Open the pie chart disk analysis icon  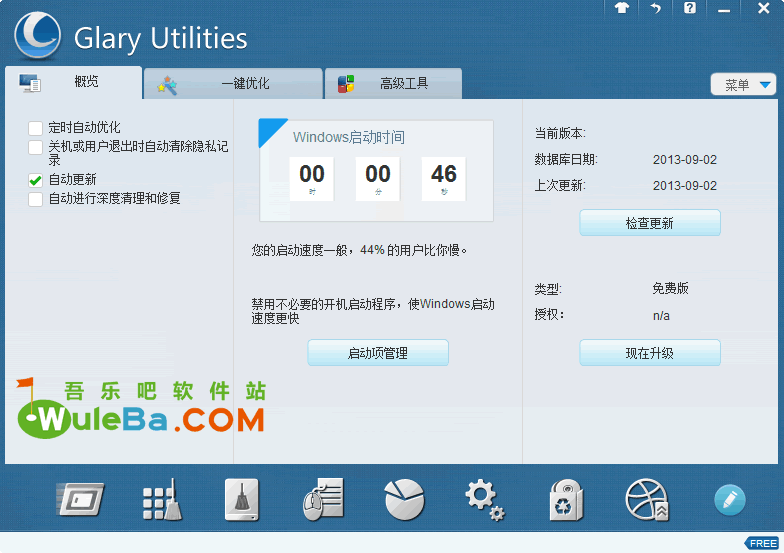tap(404, 499)
